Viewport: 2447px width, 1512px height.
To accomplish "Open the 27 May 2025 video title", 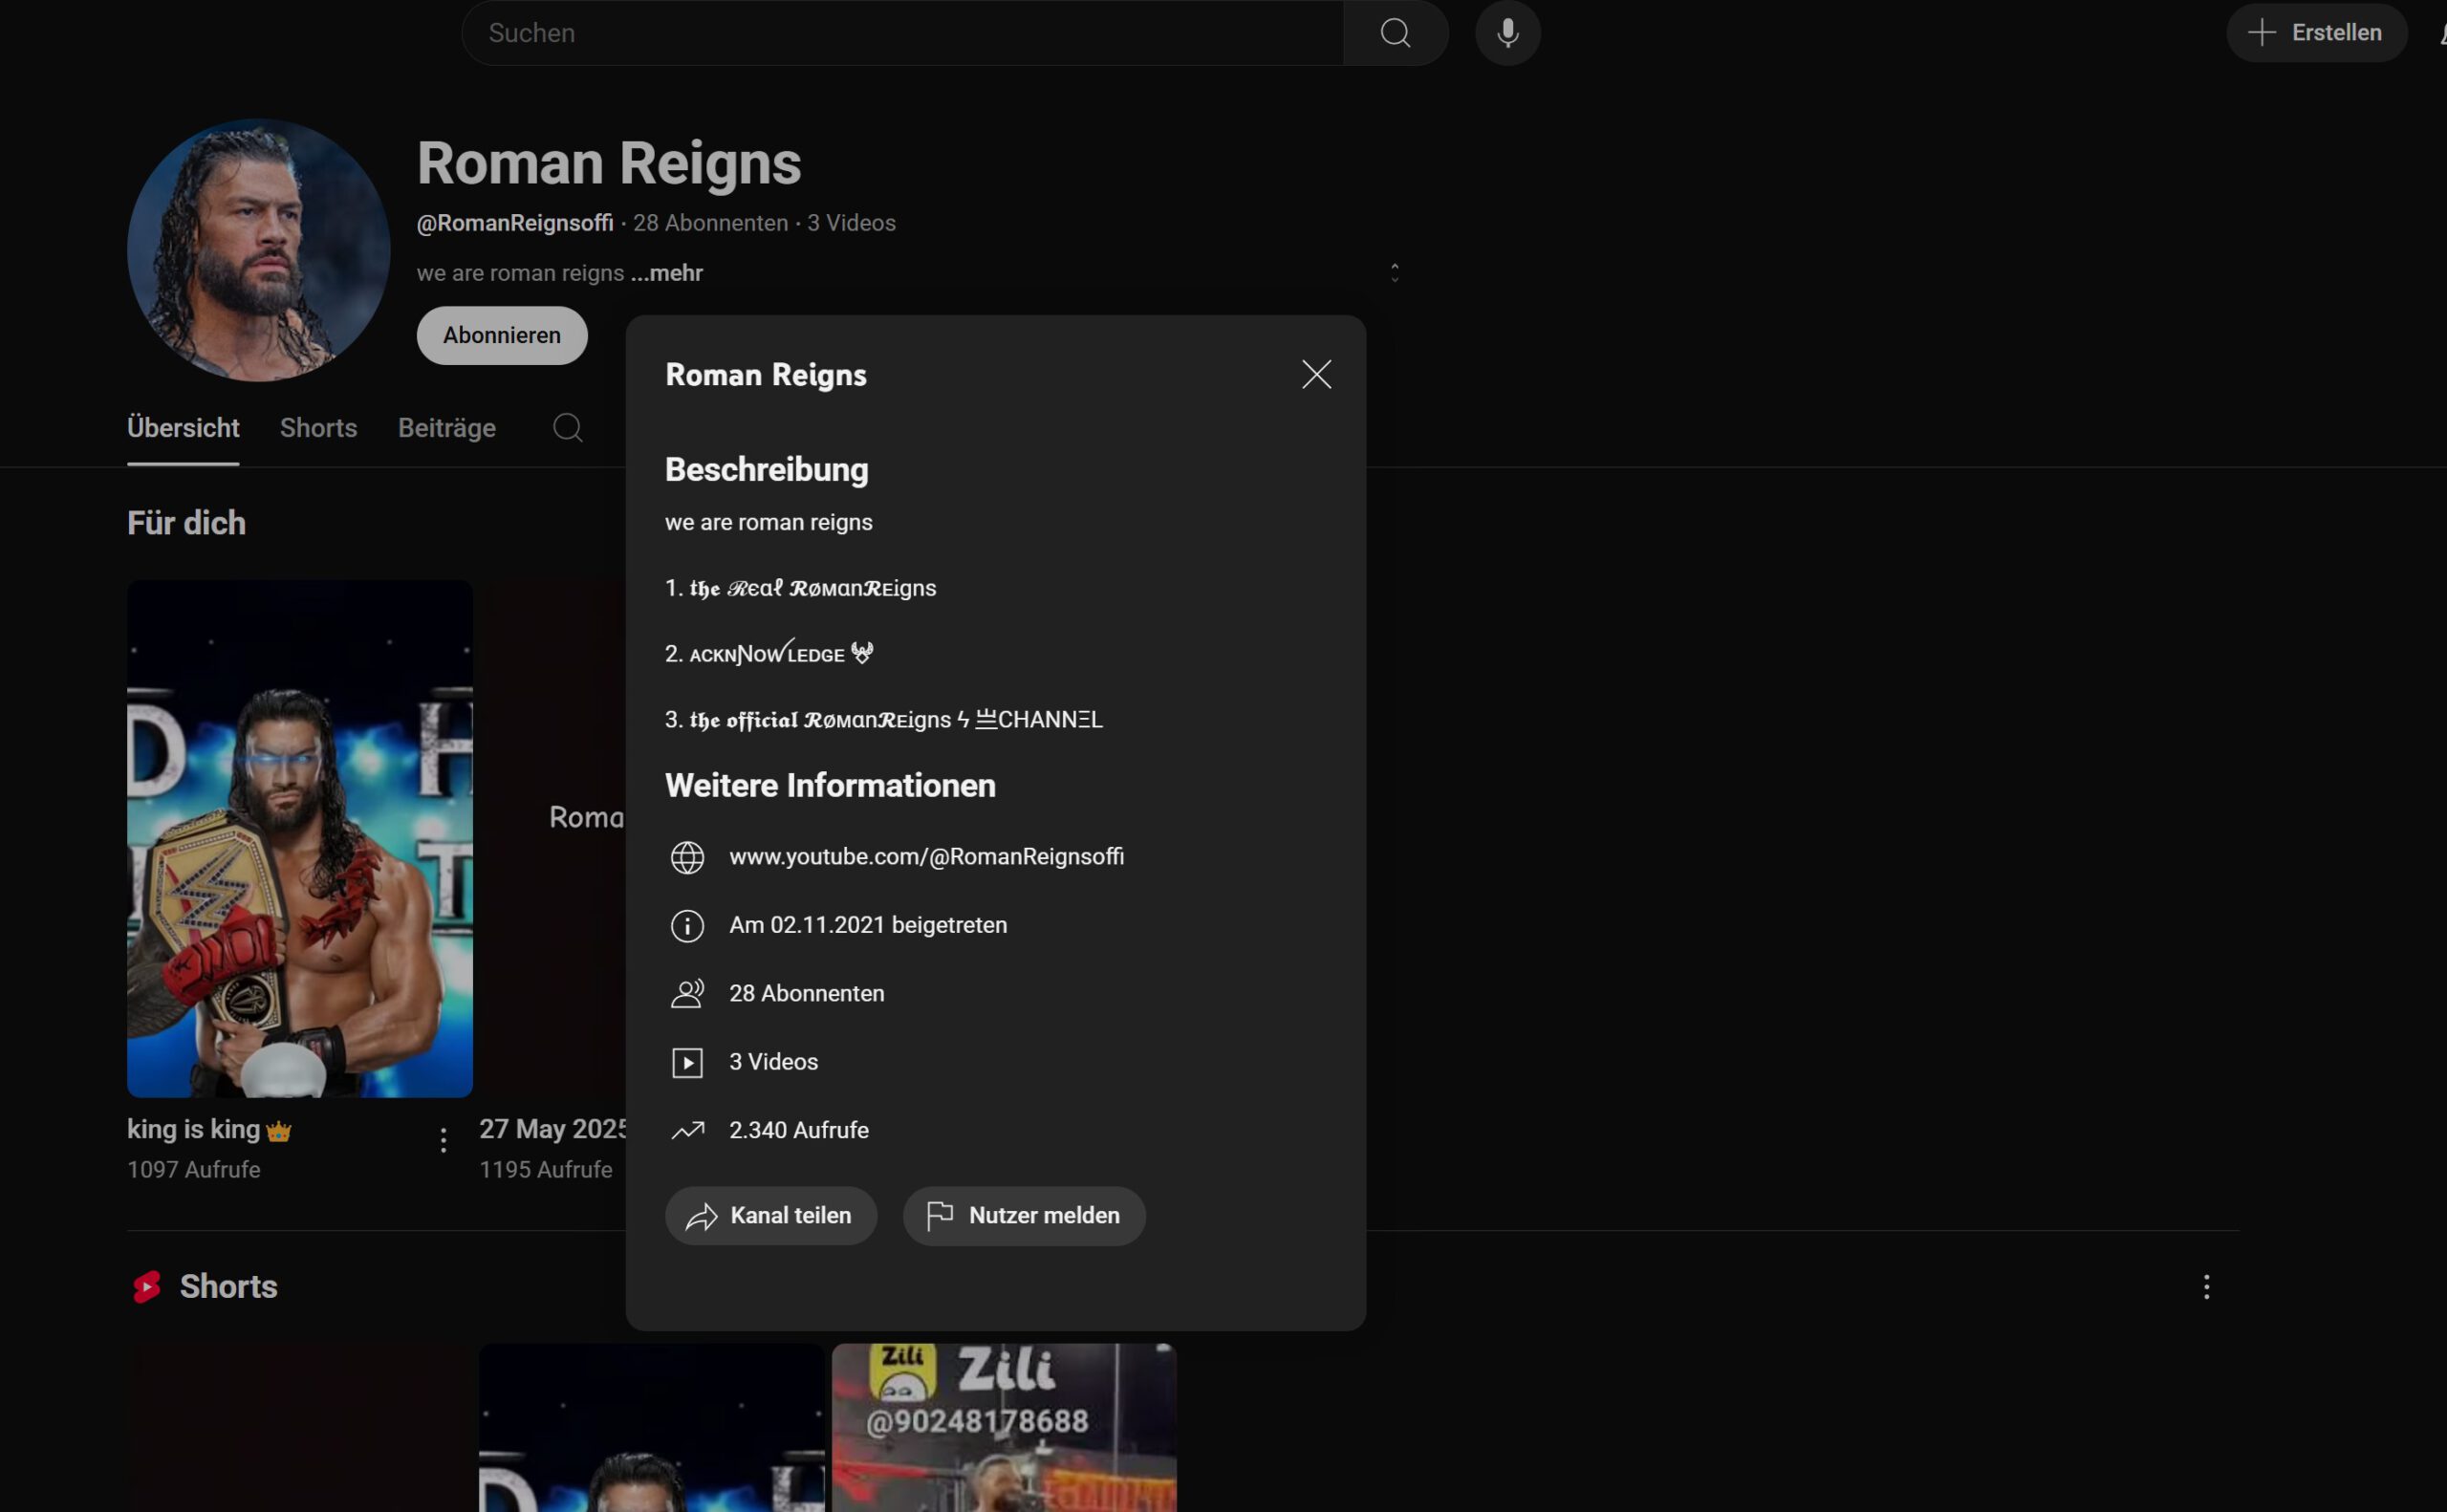I will pyautogui.click(x=553, y=1129).
